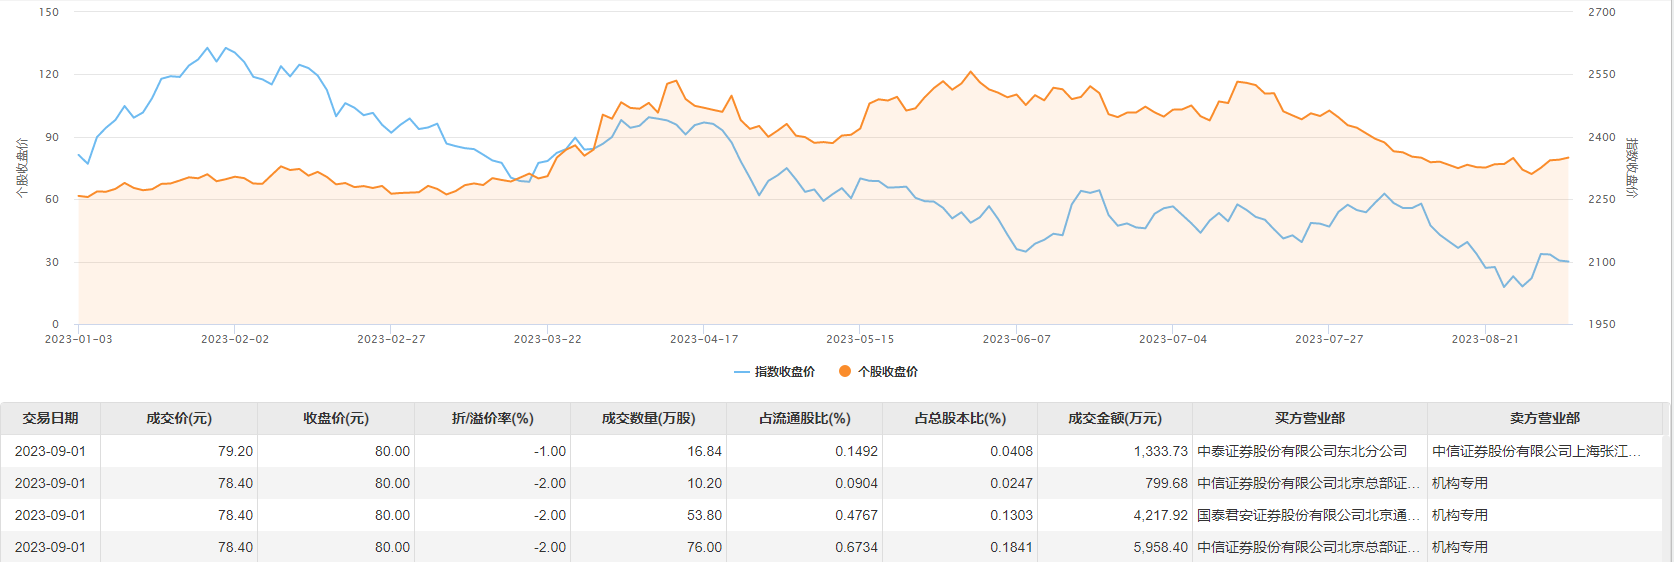
Task: Click the 2023-07-27 date on chart axis
Action: click(x=1329, y=340)
